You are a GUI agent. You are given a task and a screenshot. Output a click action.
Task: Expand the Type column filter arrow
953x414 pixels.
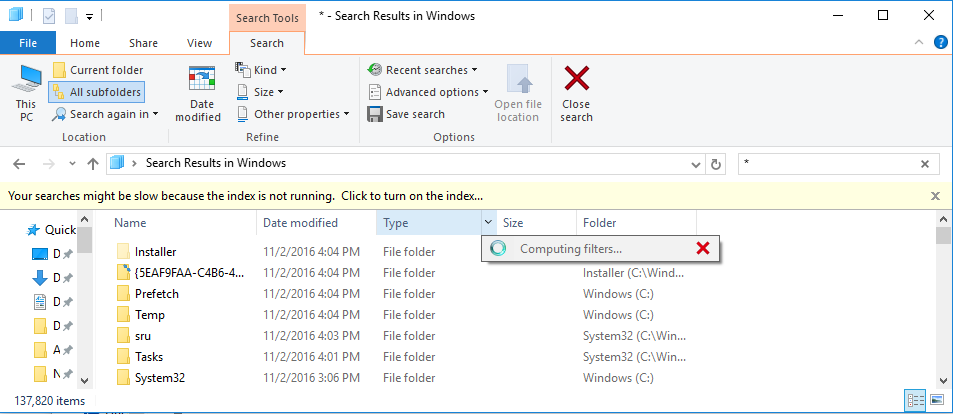[x=487, y=223]
